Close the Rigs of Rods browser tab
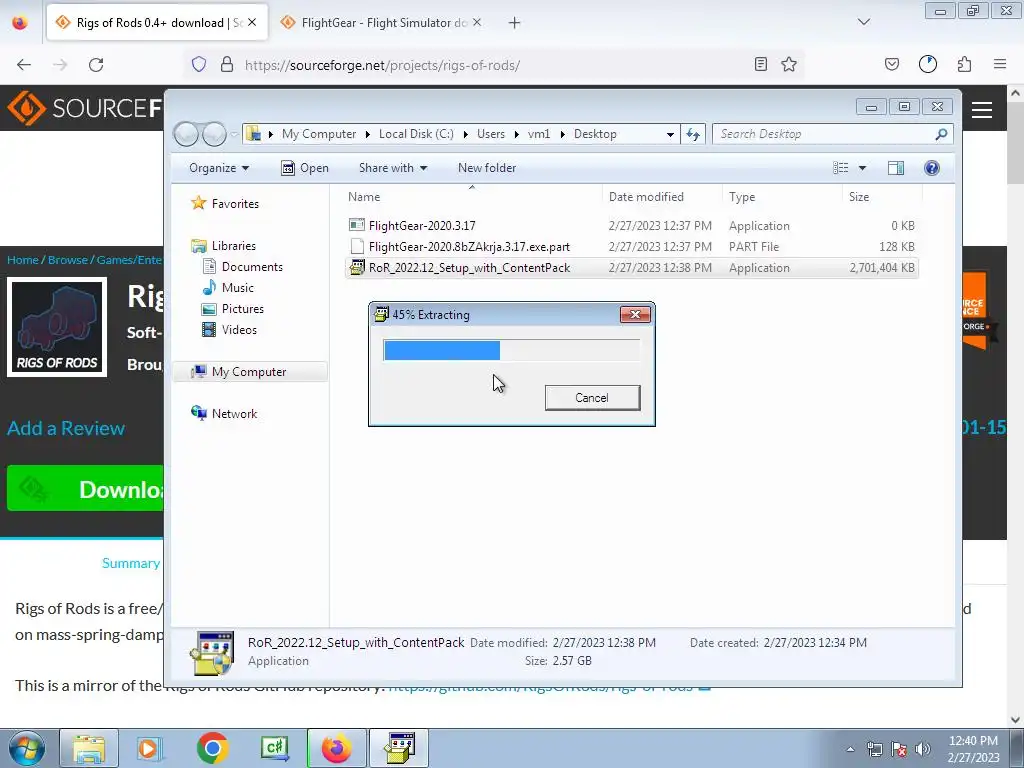 pos(252,22)
